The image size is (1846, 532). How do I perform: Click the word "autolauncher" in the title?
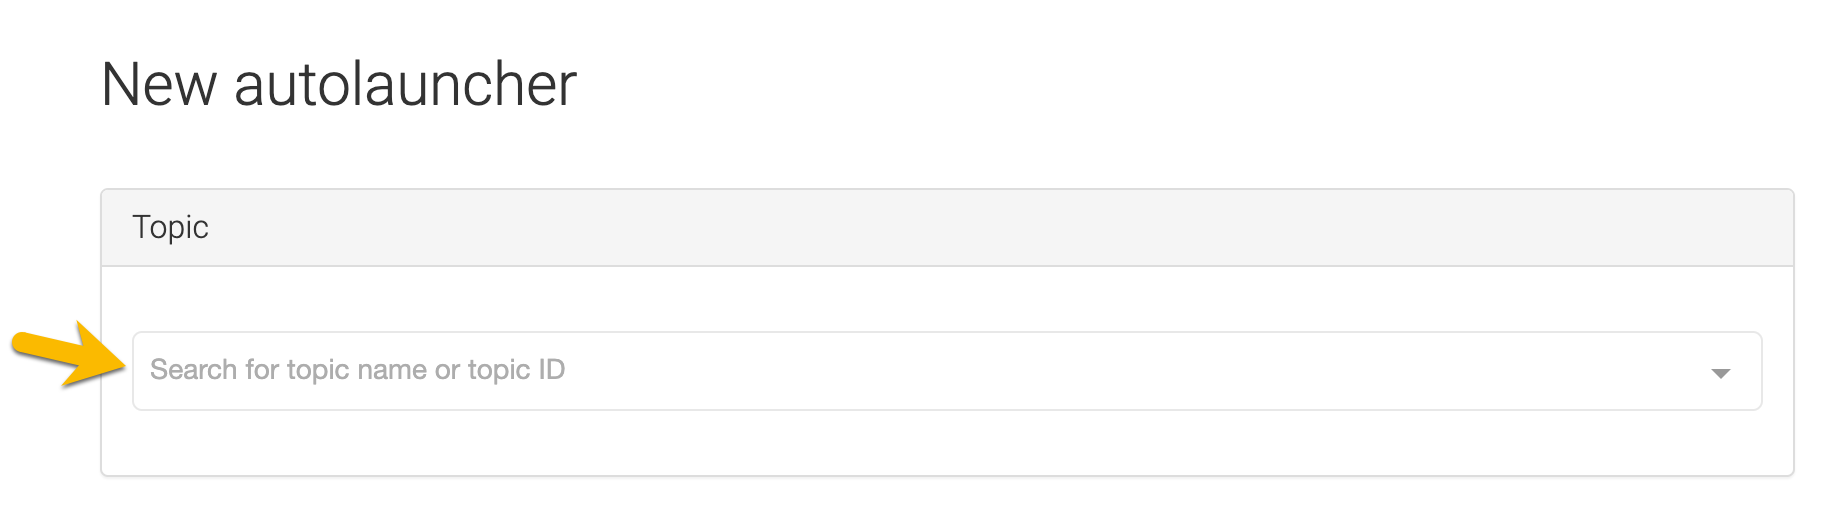405,84
